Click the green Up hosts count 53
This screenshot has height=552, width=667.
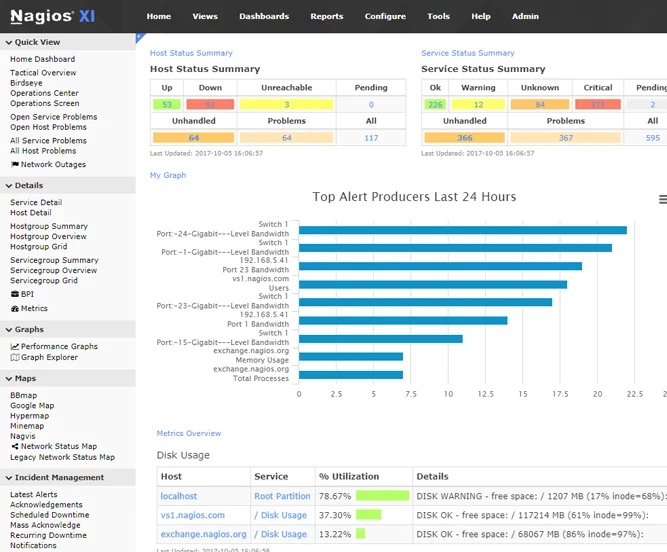click(167, 105)
